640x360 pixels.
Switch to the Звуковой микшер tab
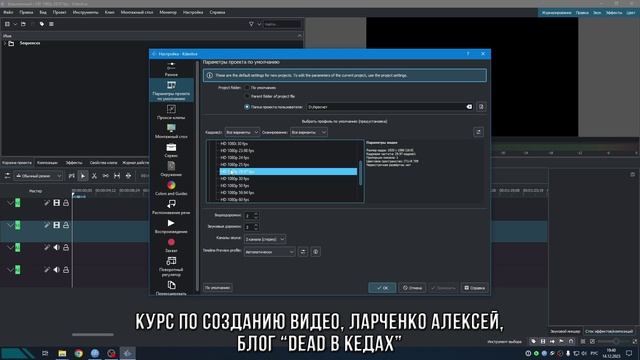pos(565,331)
